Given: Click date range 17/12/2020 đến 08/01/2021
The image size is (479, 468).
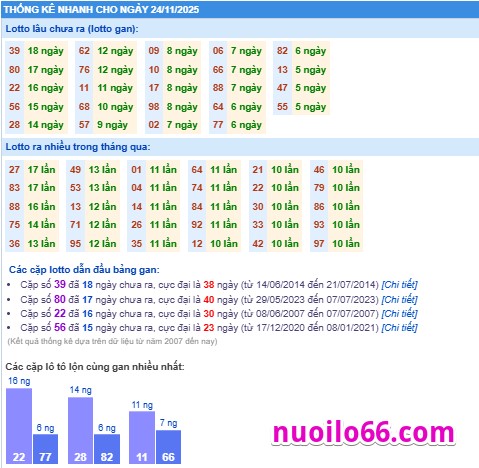Looking at the screenshot, I should tap(316, 328).
